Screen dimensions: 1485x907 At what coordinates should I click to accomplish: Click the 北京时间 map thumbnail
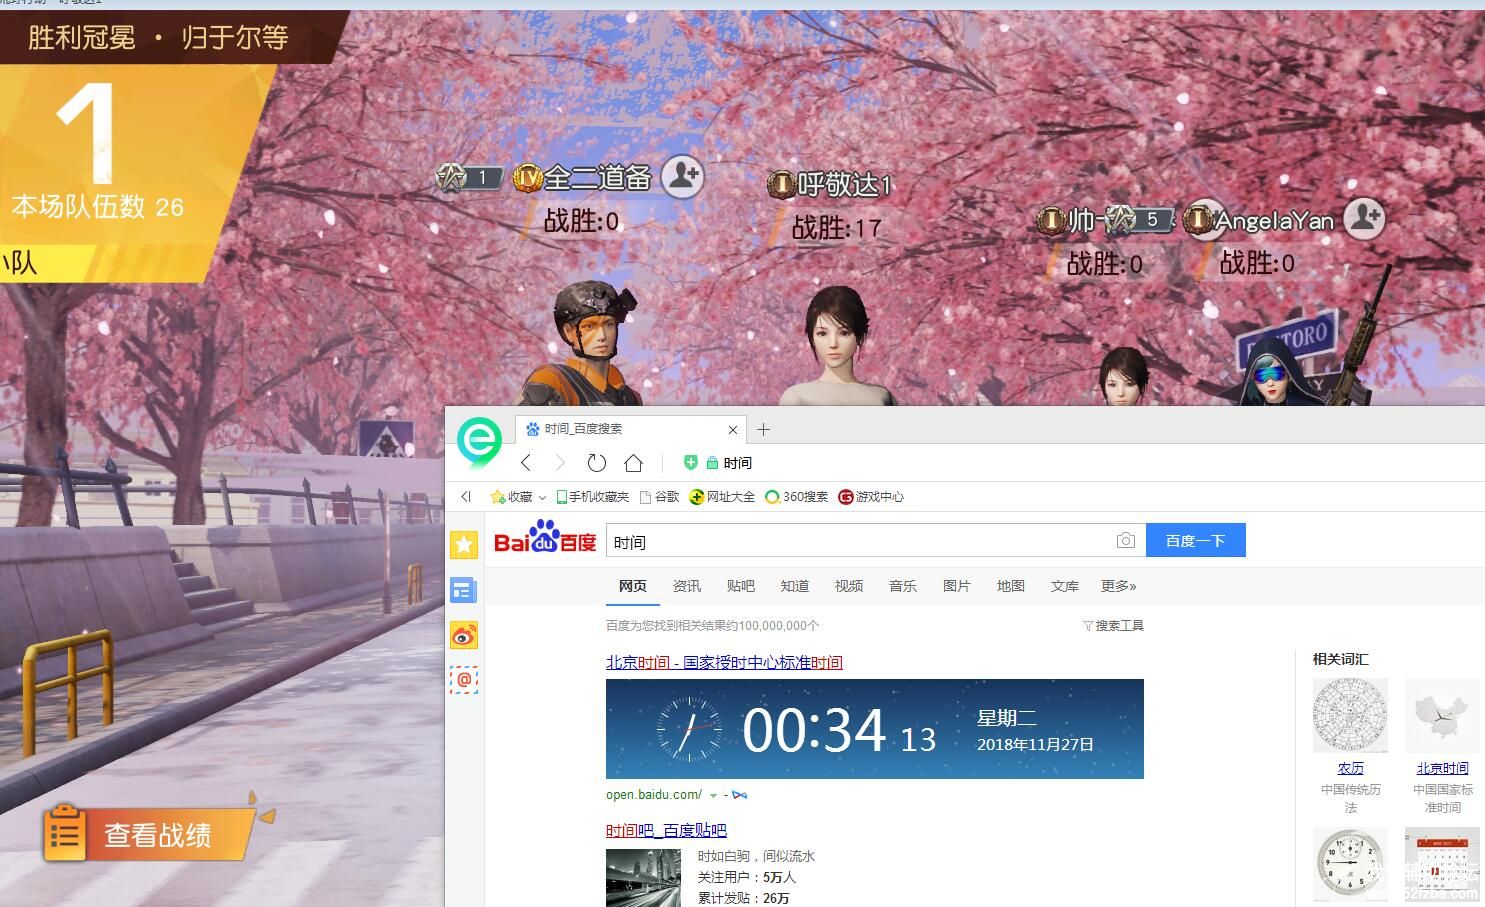[1442, 715]
